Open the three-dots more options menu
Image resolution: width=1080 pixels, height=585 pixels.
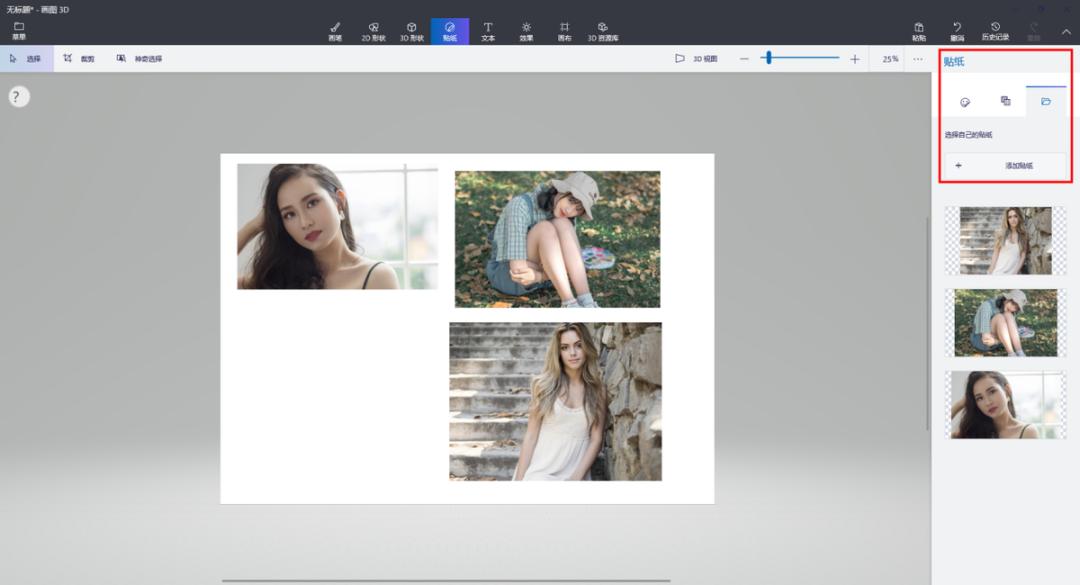918,59
